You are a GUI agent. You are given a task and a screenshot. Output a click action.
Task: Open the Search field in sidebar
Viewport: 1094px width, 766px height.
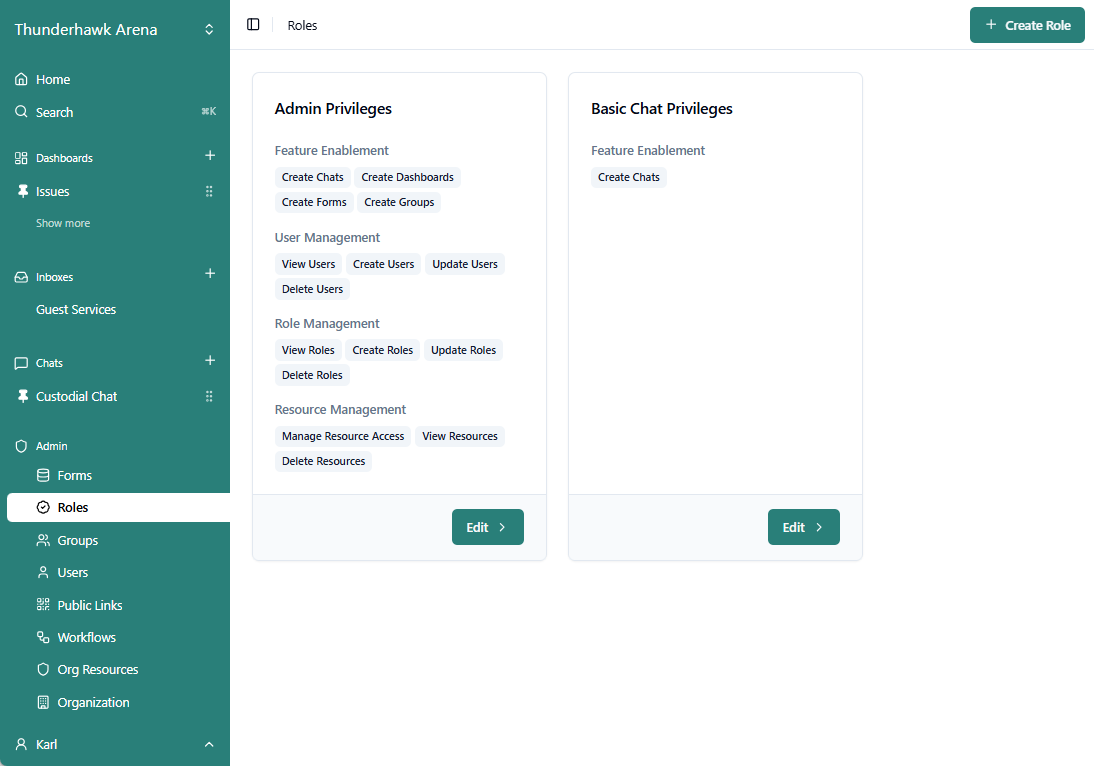point(54,113)
